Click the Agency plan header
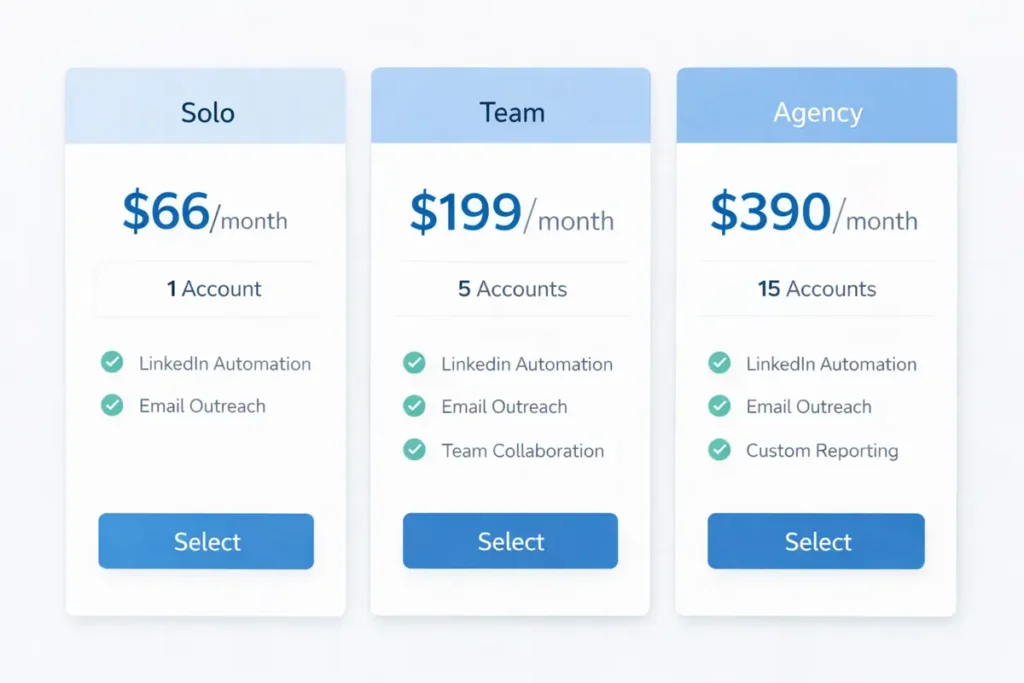The width and height of the screenshot is (1024, 683). tap(817, 112)
